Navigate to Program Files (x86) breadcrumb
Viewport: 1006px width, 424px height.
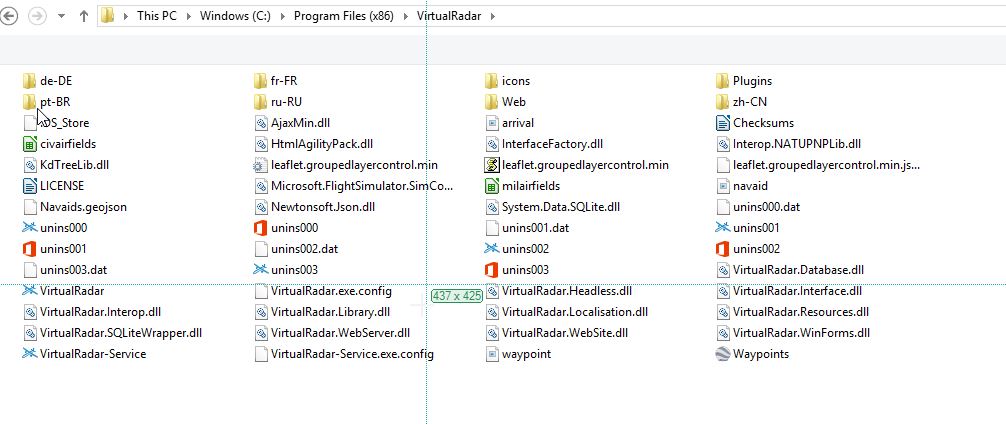click(344, 16)
